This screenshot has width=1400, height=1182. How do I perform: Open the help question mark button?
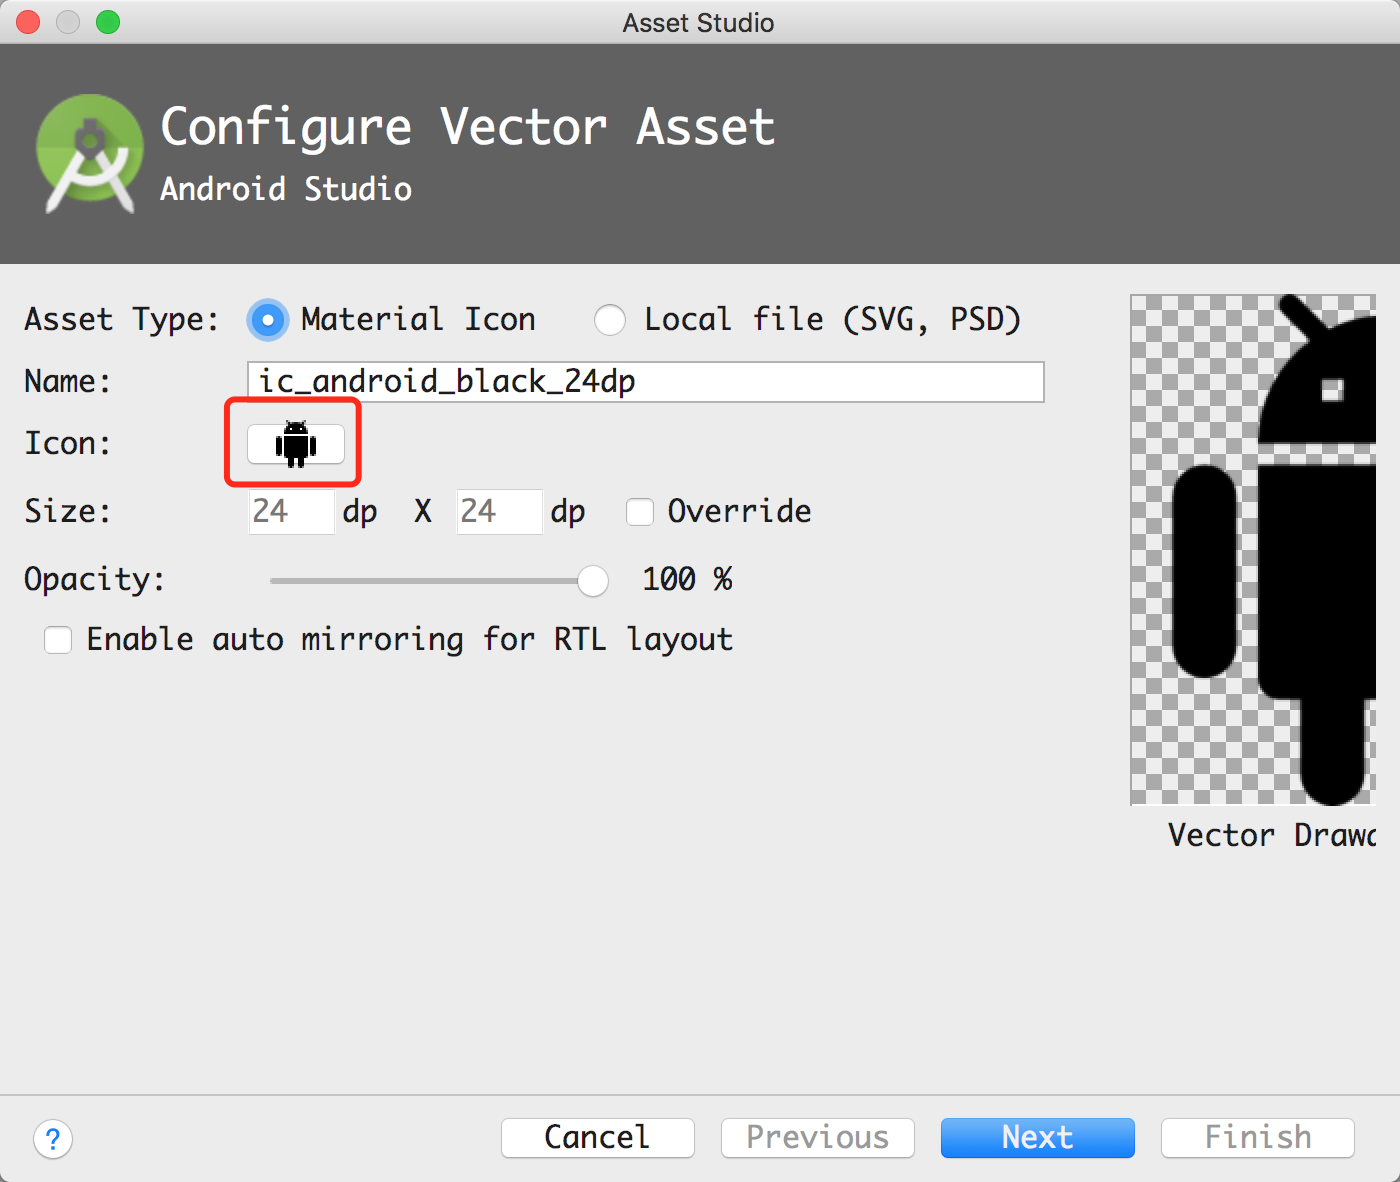(x=53, y=1138)
